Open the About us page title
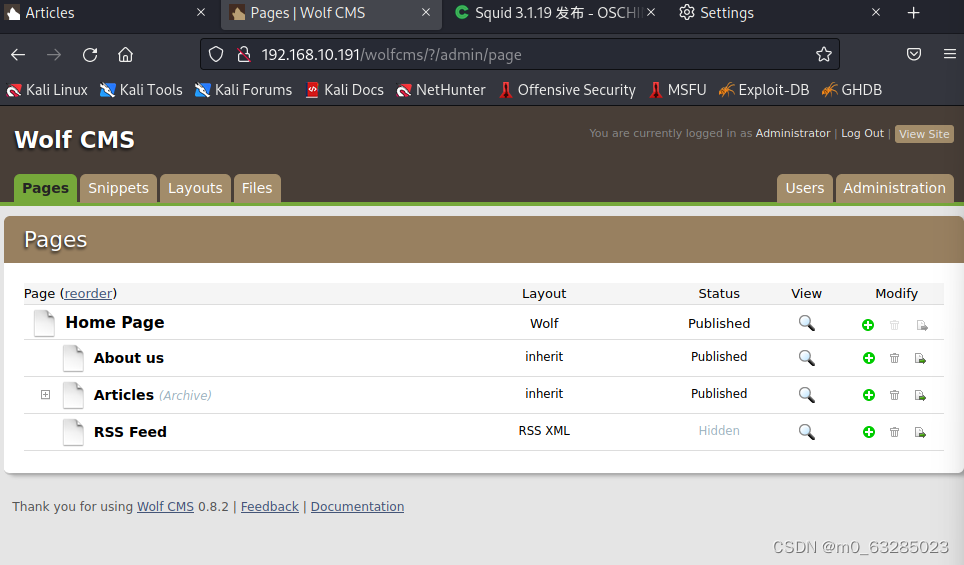This screenshot has height=565, width=964. click(128, 358)
